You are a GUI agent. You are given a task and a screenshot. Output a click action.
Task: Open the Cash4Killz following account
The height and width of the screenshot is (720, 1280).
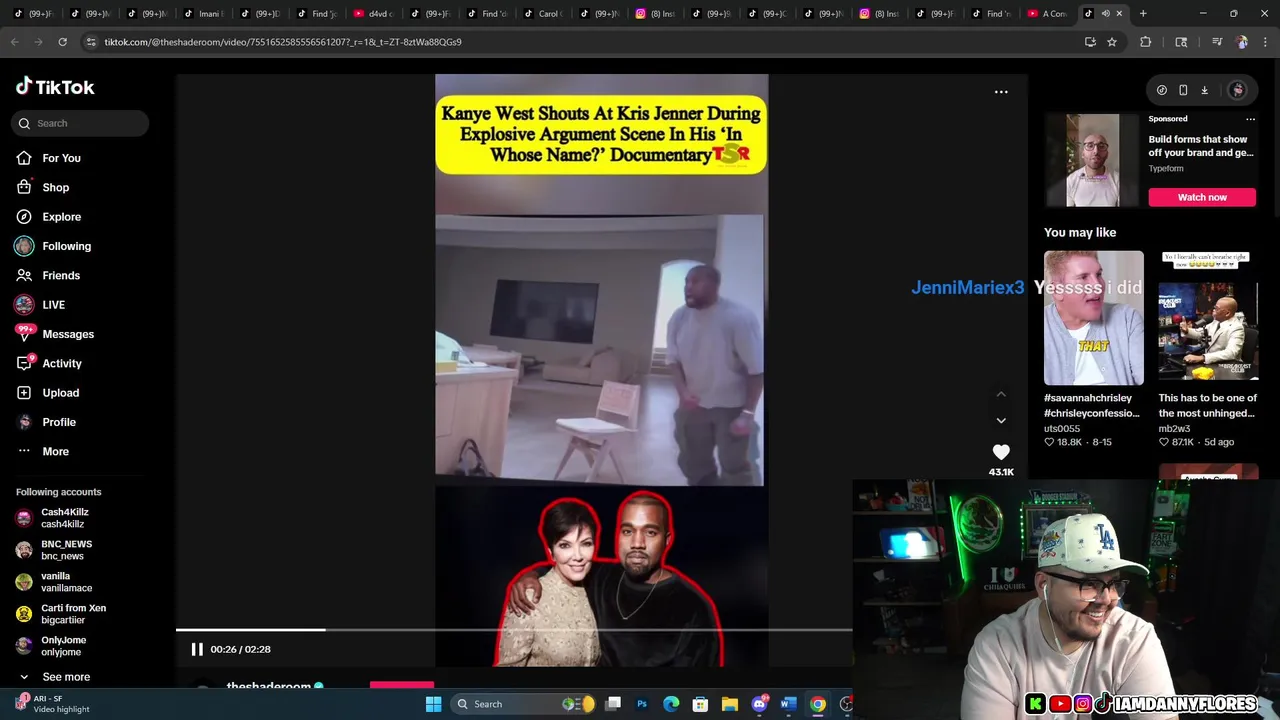pos(64,518)
